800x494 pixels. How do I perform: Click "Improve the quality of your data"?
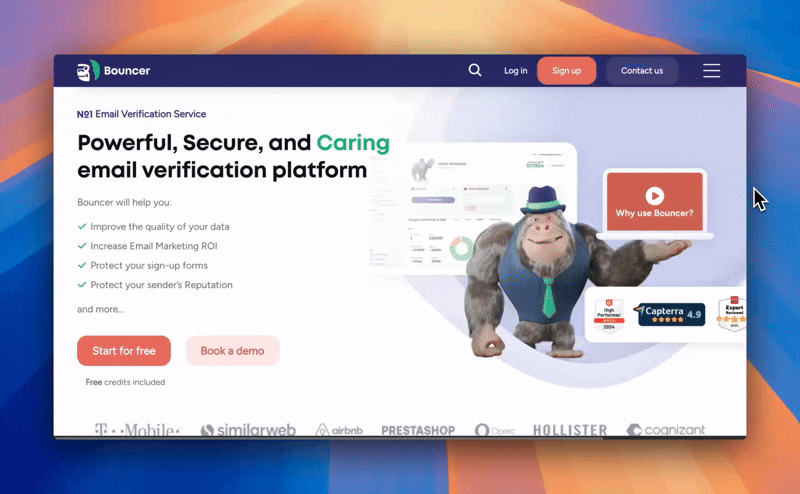(160, 227)
